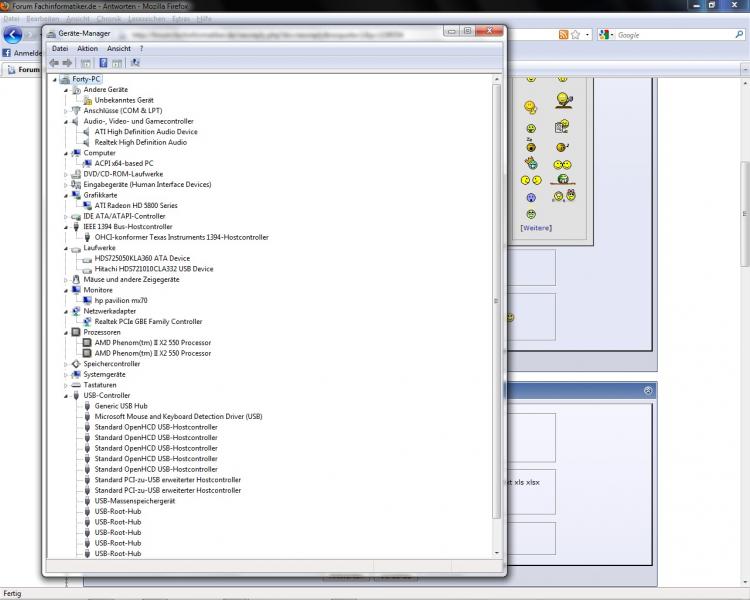This screenshot has height=600, width=750.
Task: Collapse the Andere Geräte category
Action: (66, 90)
